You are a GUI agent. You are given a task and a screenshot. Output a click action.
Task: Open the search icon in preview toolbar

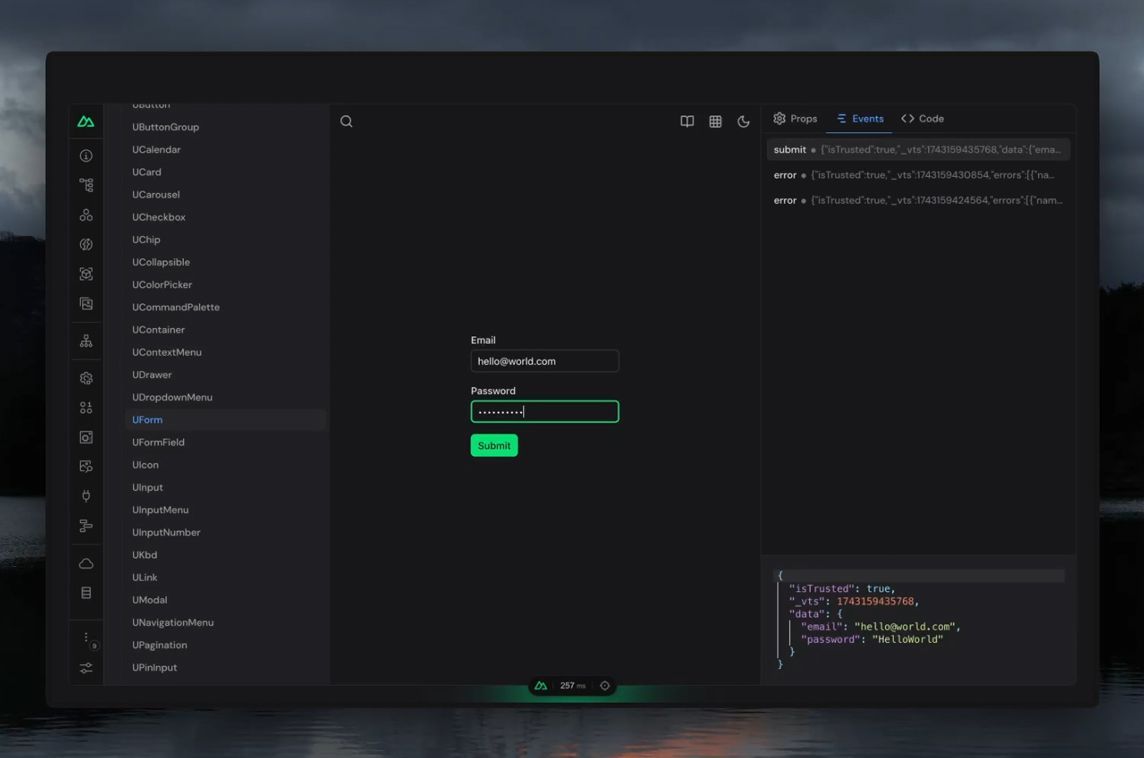pyautogui.click(x=347, y=121)
